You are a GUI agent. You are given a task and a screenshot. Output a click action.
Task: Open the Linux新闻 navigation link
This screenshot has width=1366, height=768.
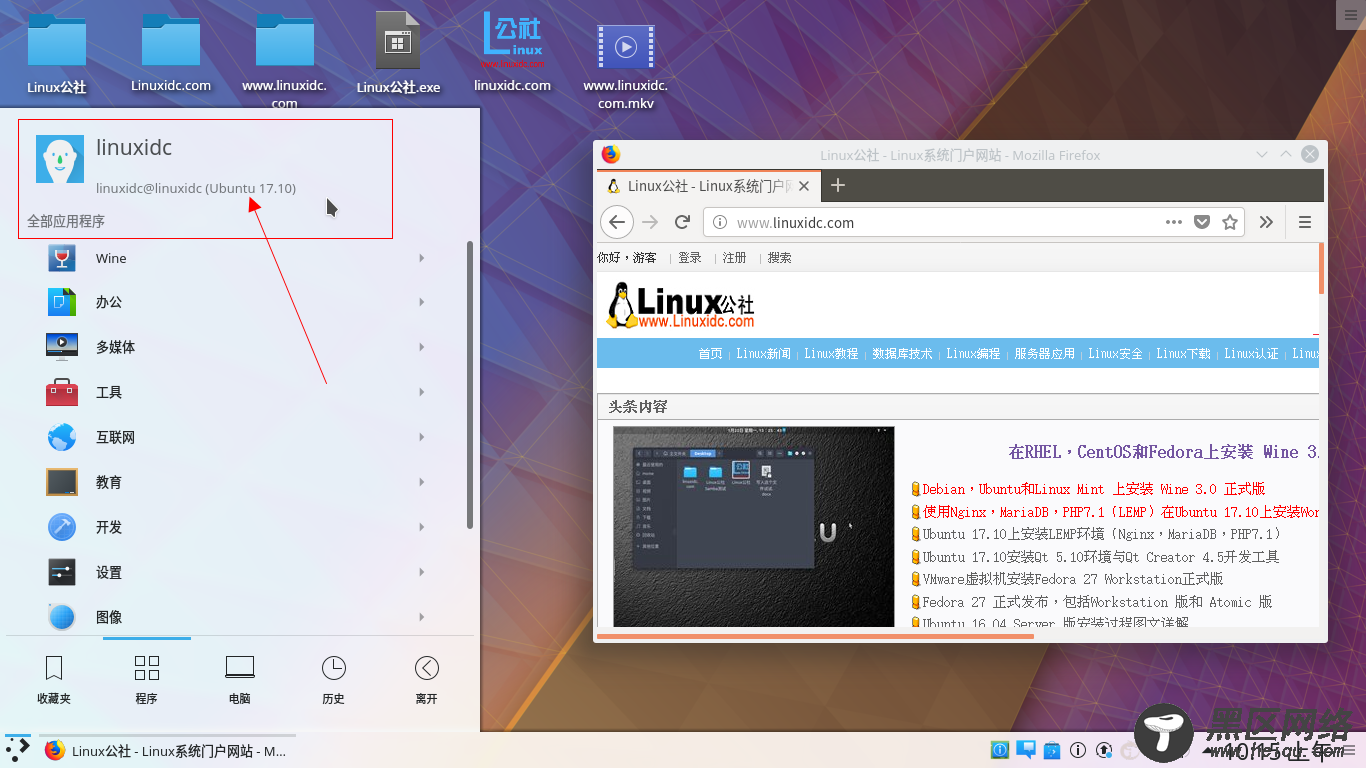[763, 353]
